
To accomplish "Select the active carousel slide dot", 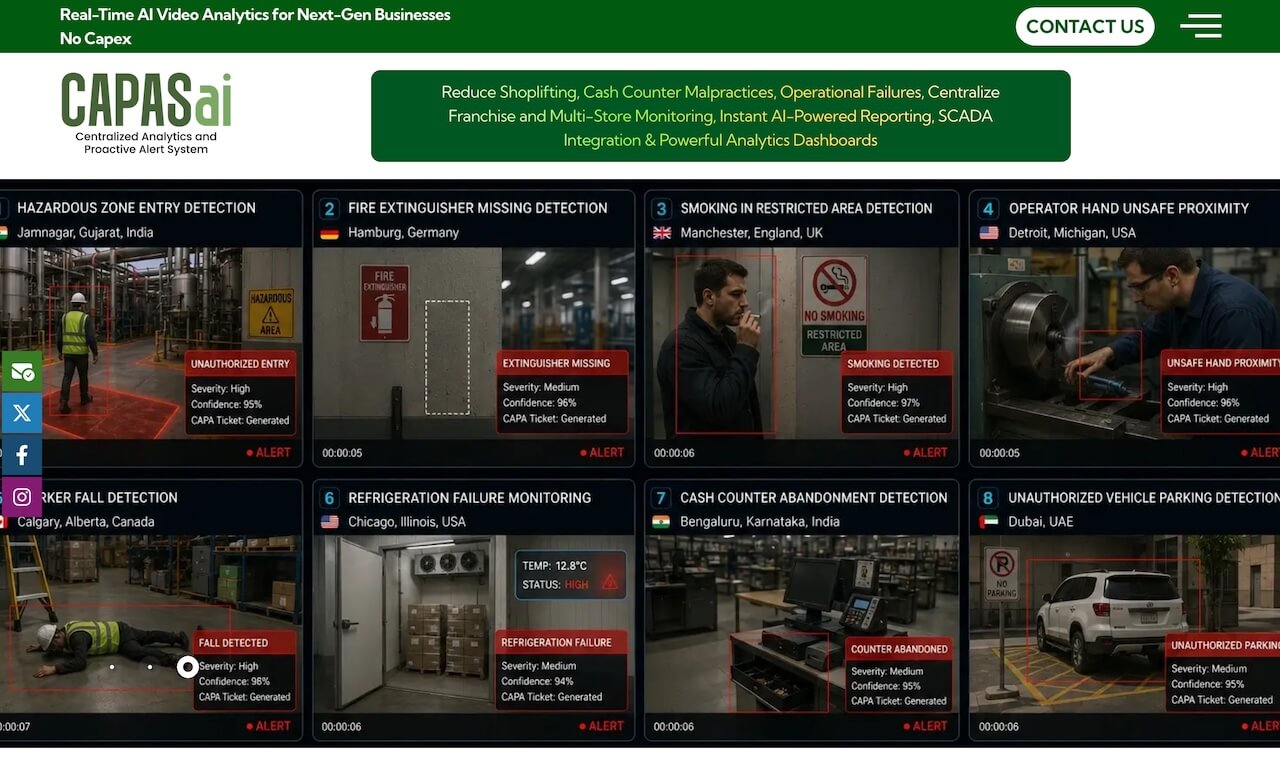I will click(187, 667).
